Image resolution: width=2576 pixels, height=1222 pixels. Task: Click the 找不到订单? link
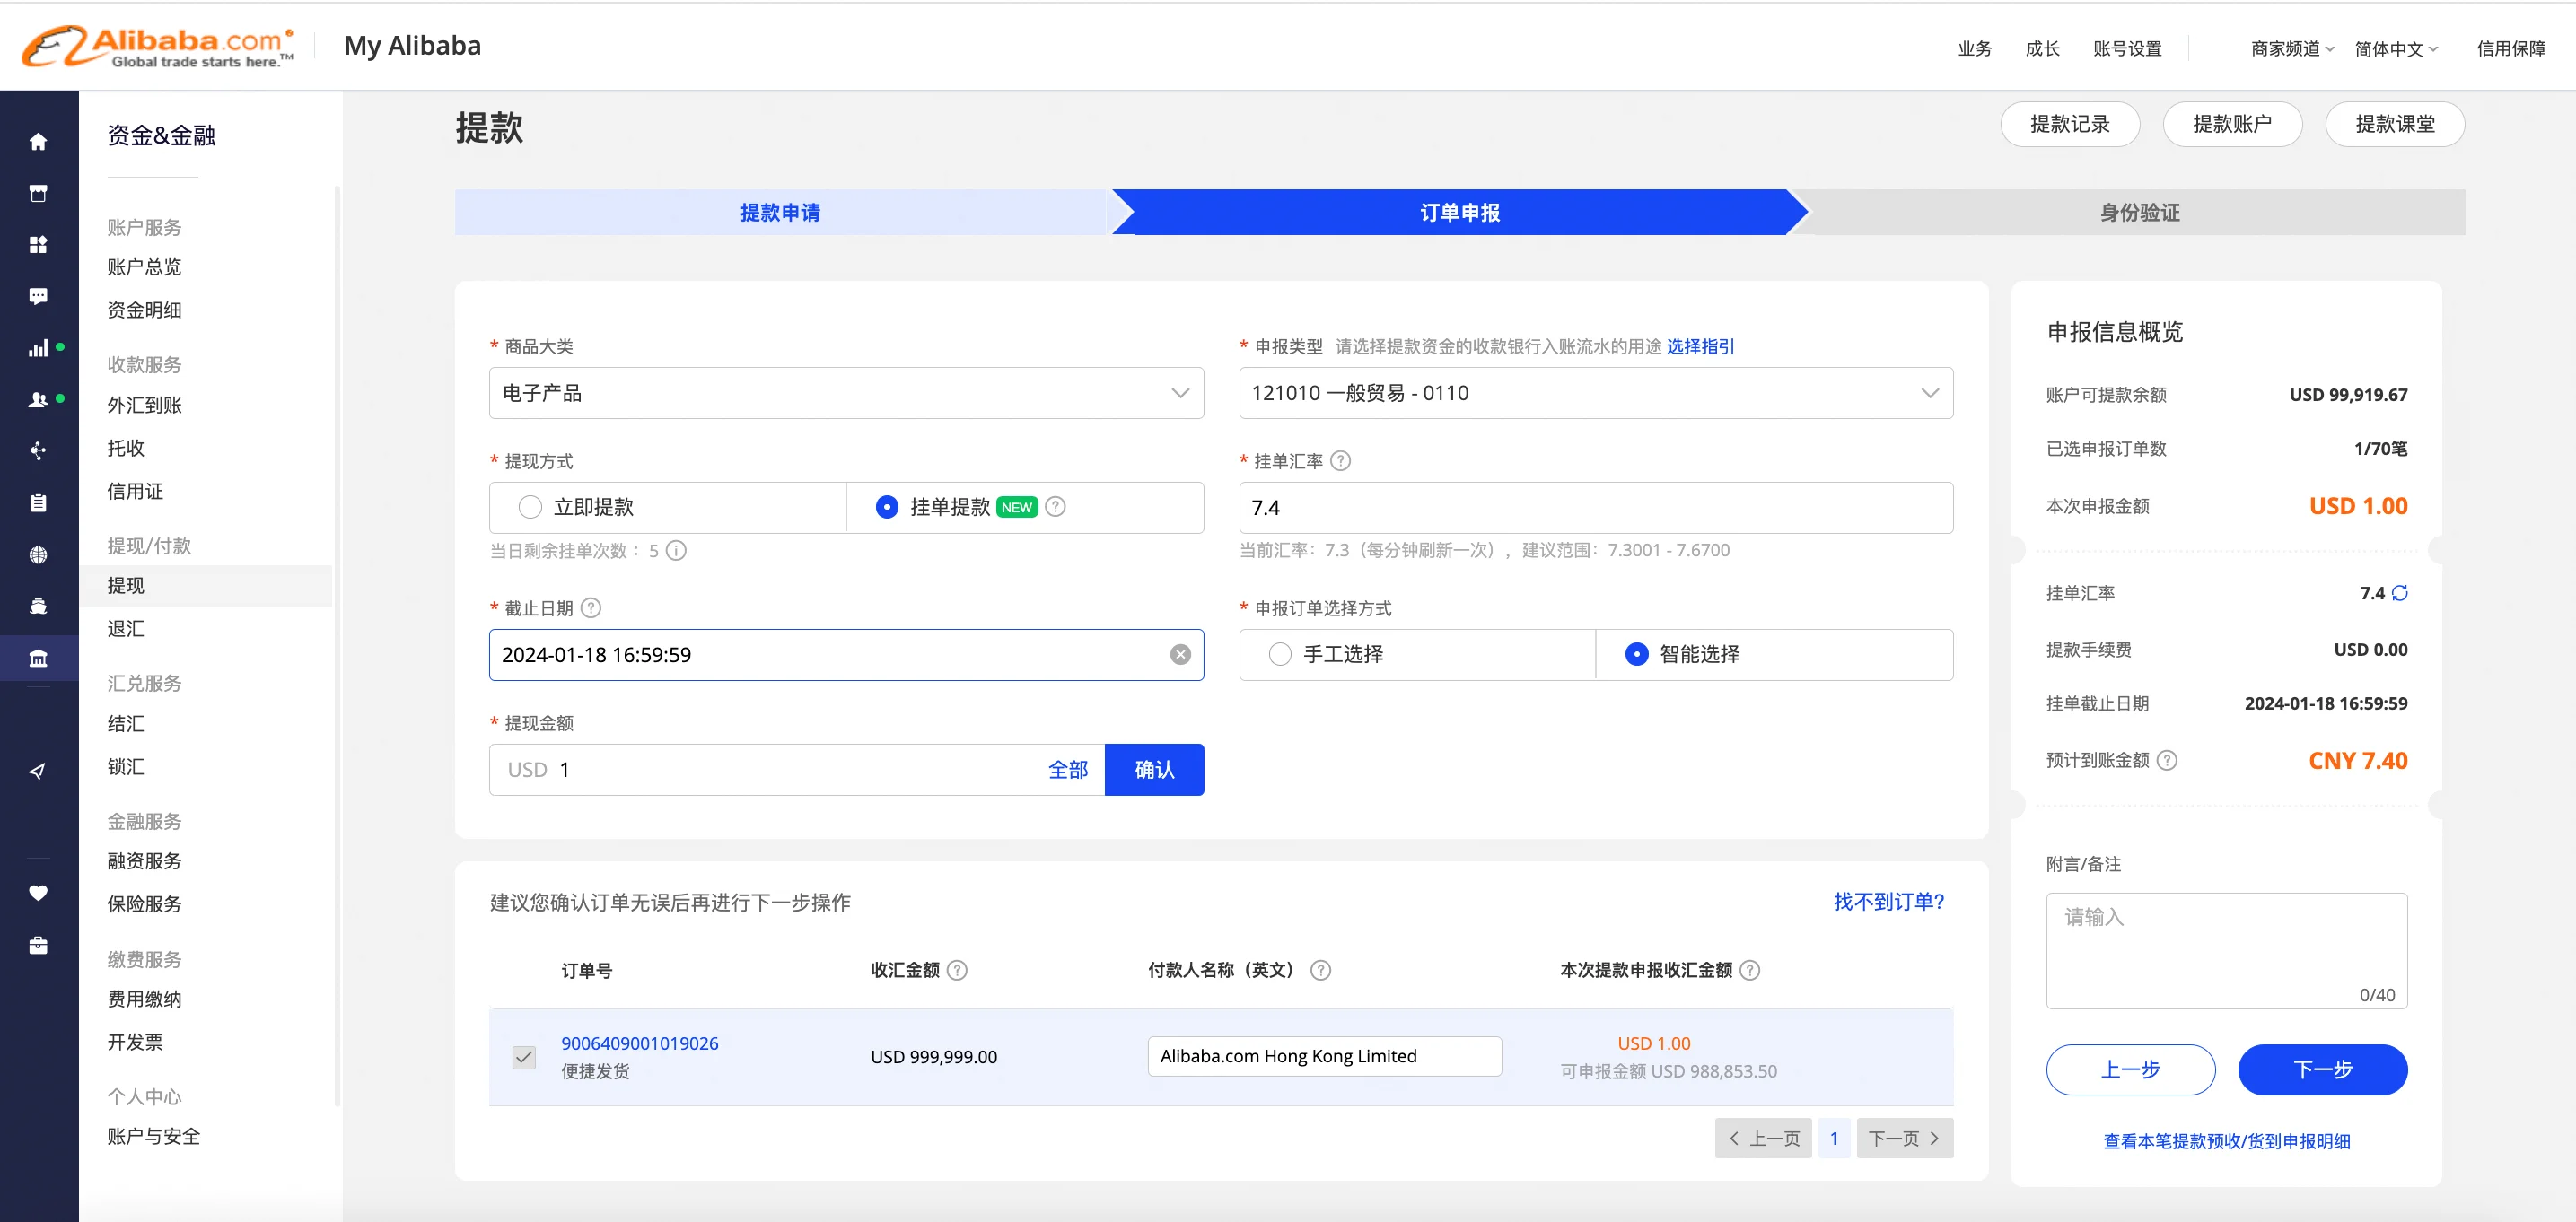(1888, 902)
